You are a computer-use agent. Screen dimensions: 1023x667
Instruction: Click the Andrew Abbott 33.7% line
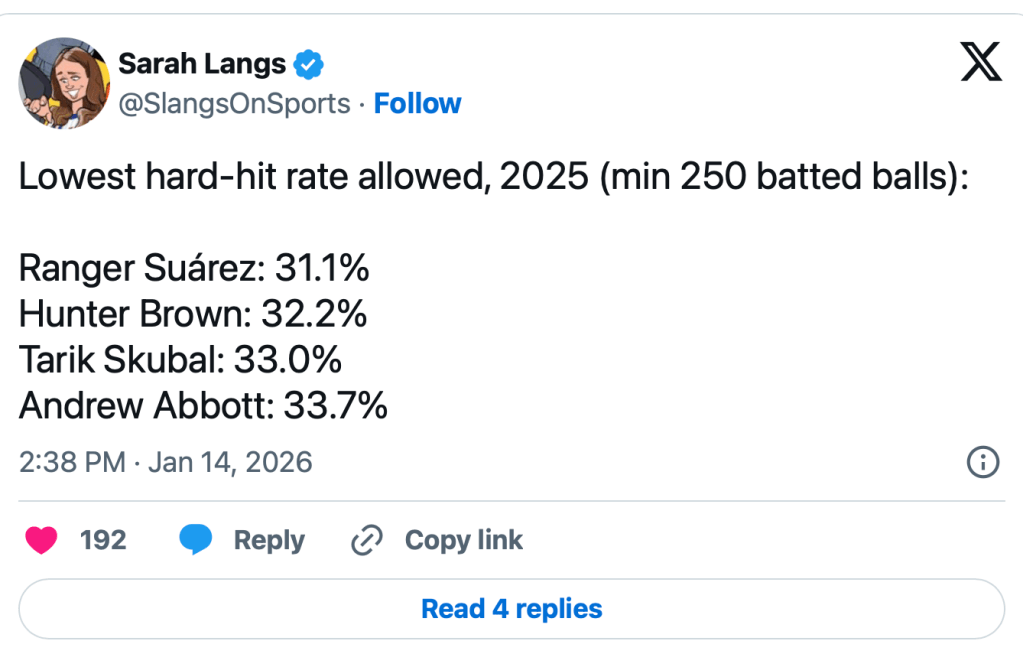(203, 406)
